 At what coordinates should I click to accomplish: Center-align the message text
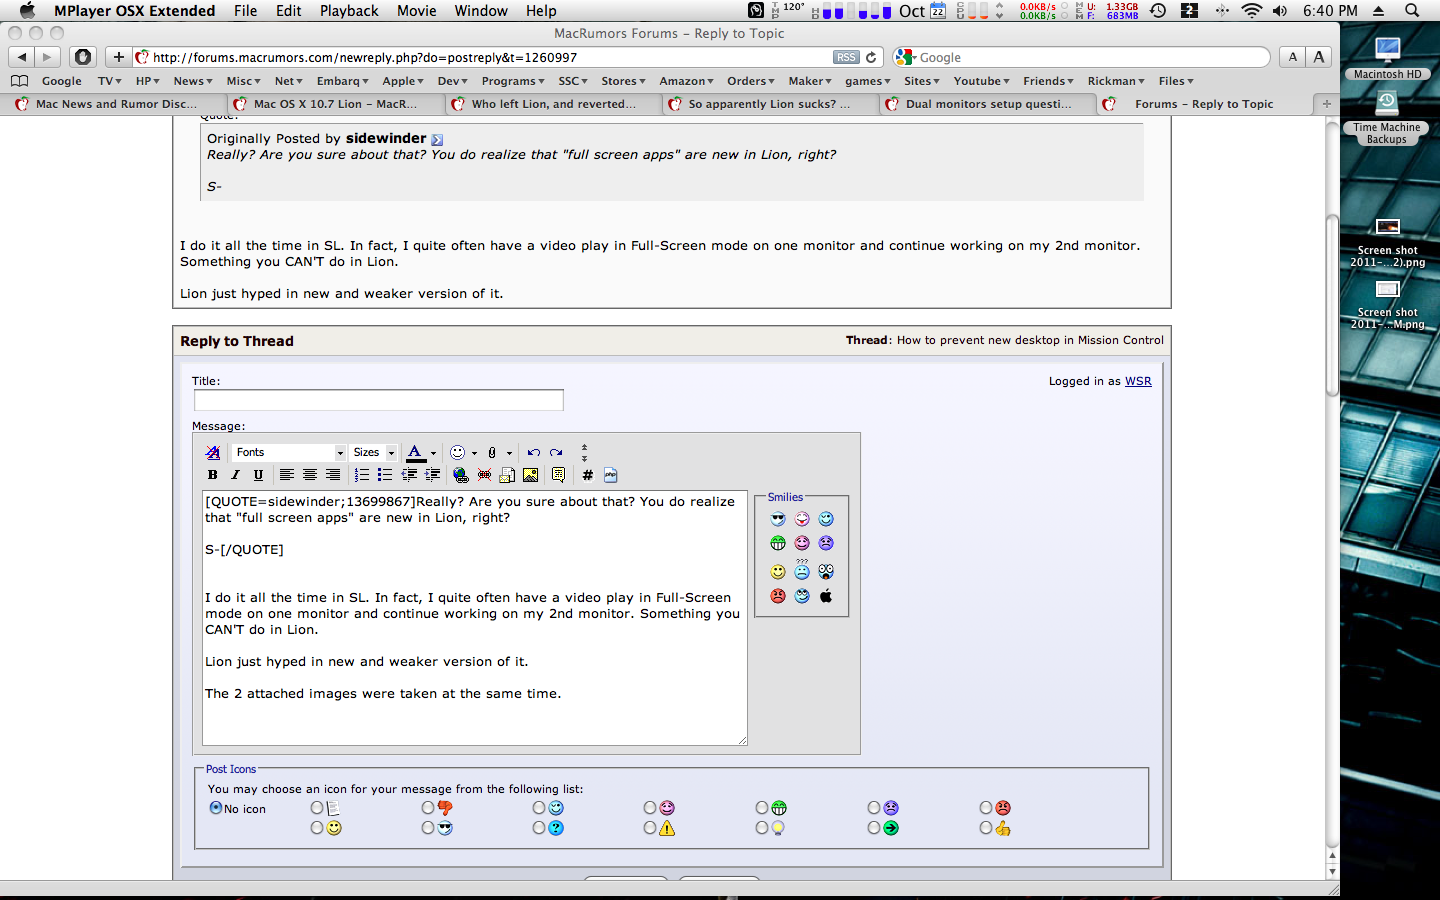(310, 475)
